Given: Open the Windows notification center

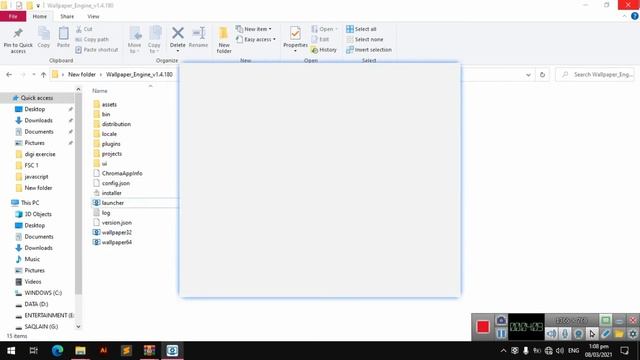Looking at the screenshot, I should (624, 351).
